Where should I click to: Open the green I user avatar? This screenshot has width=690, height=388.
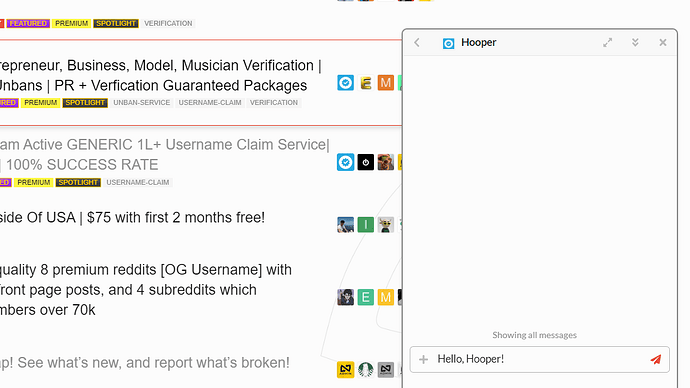tap(365, 225)
